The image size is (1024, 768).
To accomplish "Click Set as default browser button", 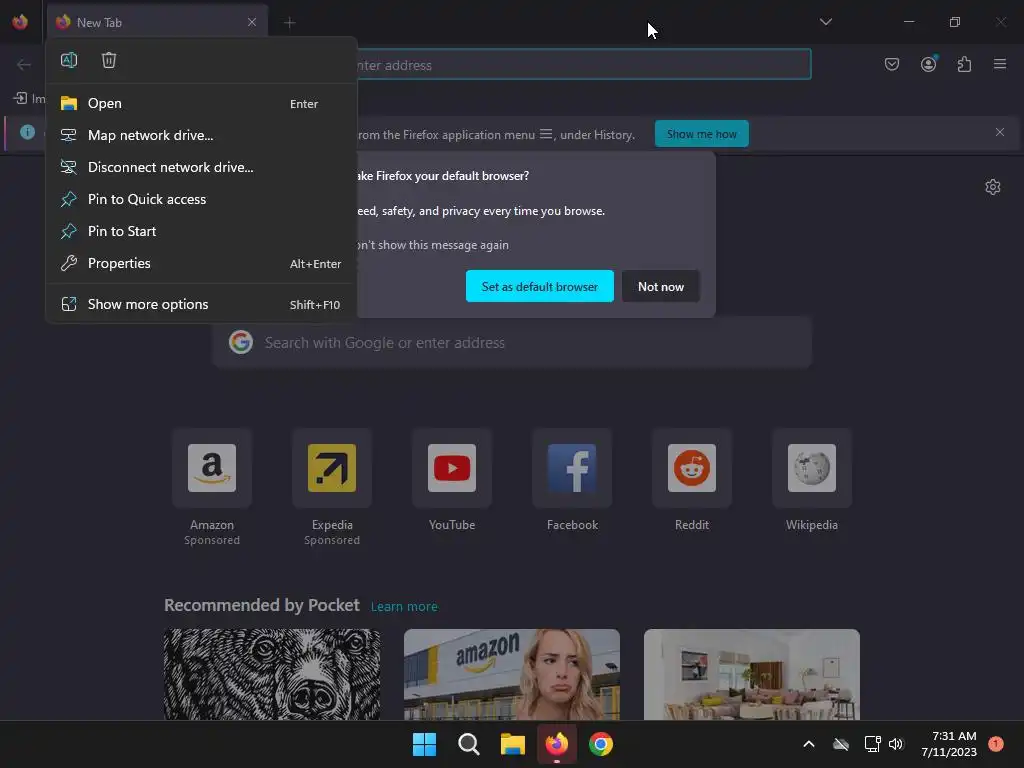I will 539,286.
